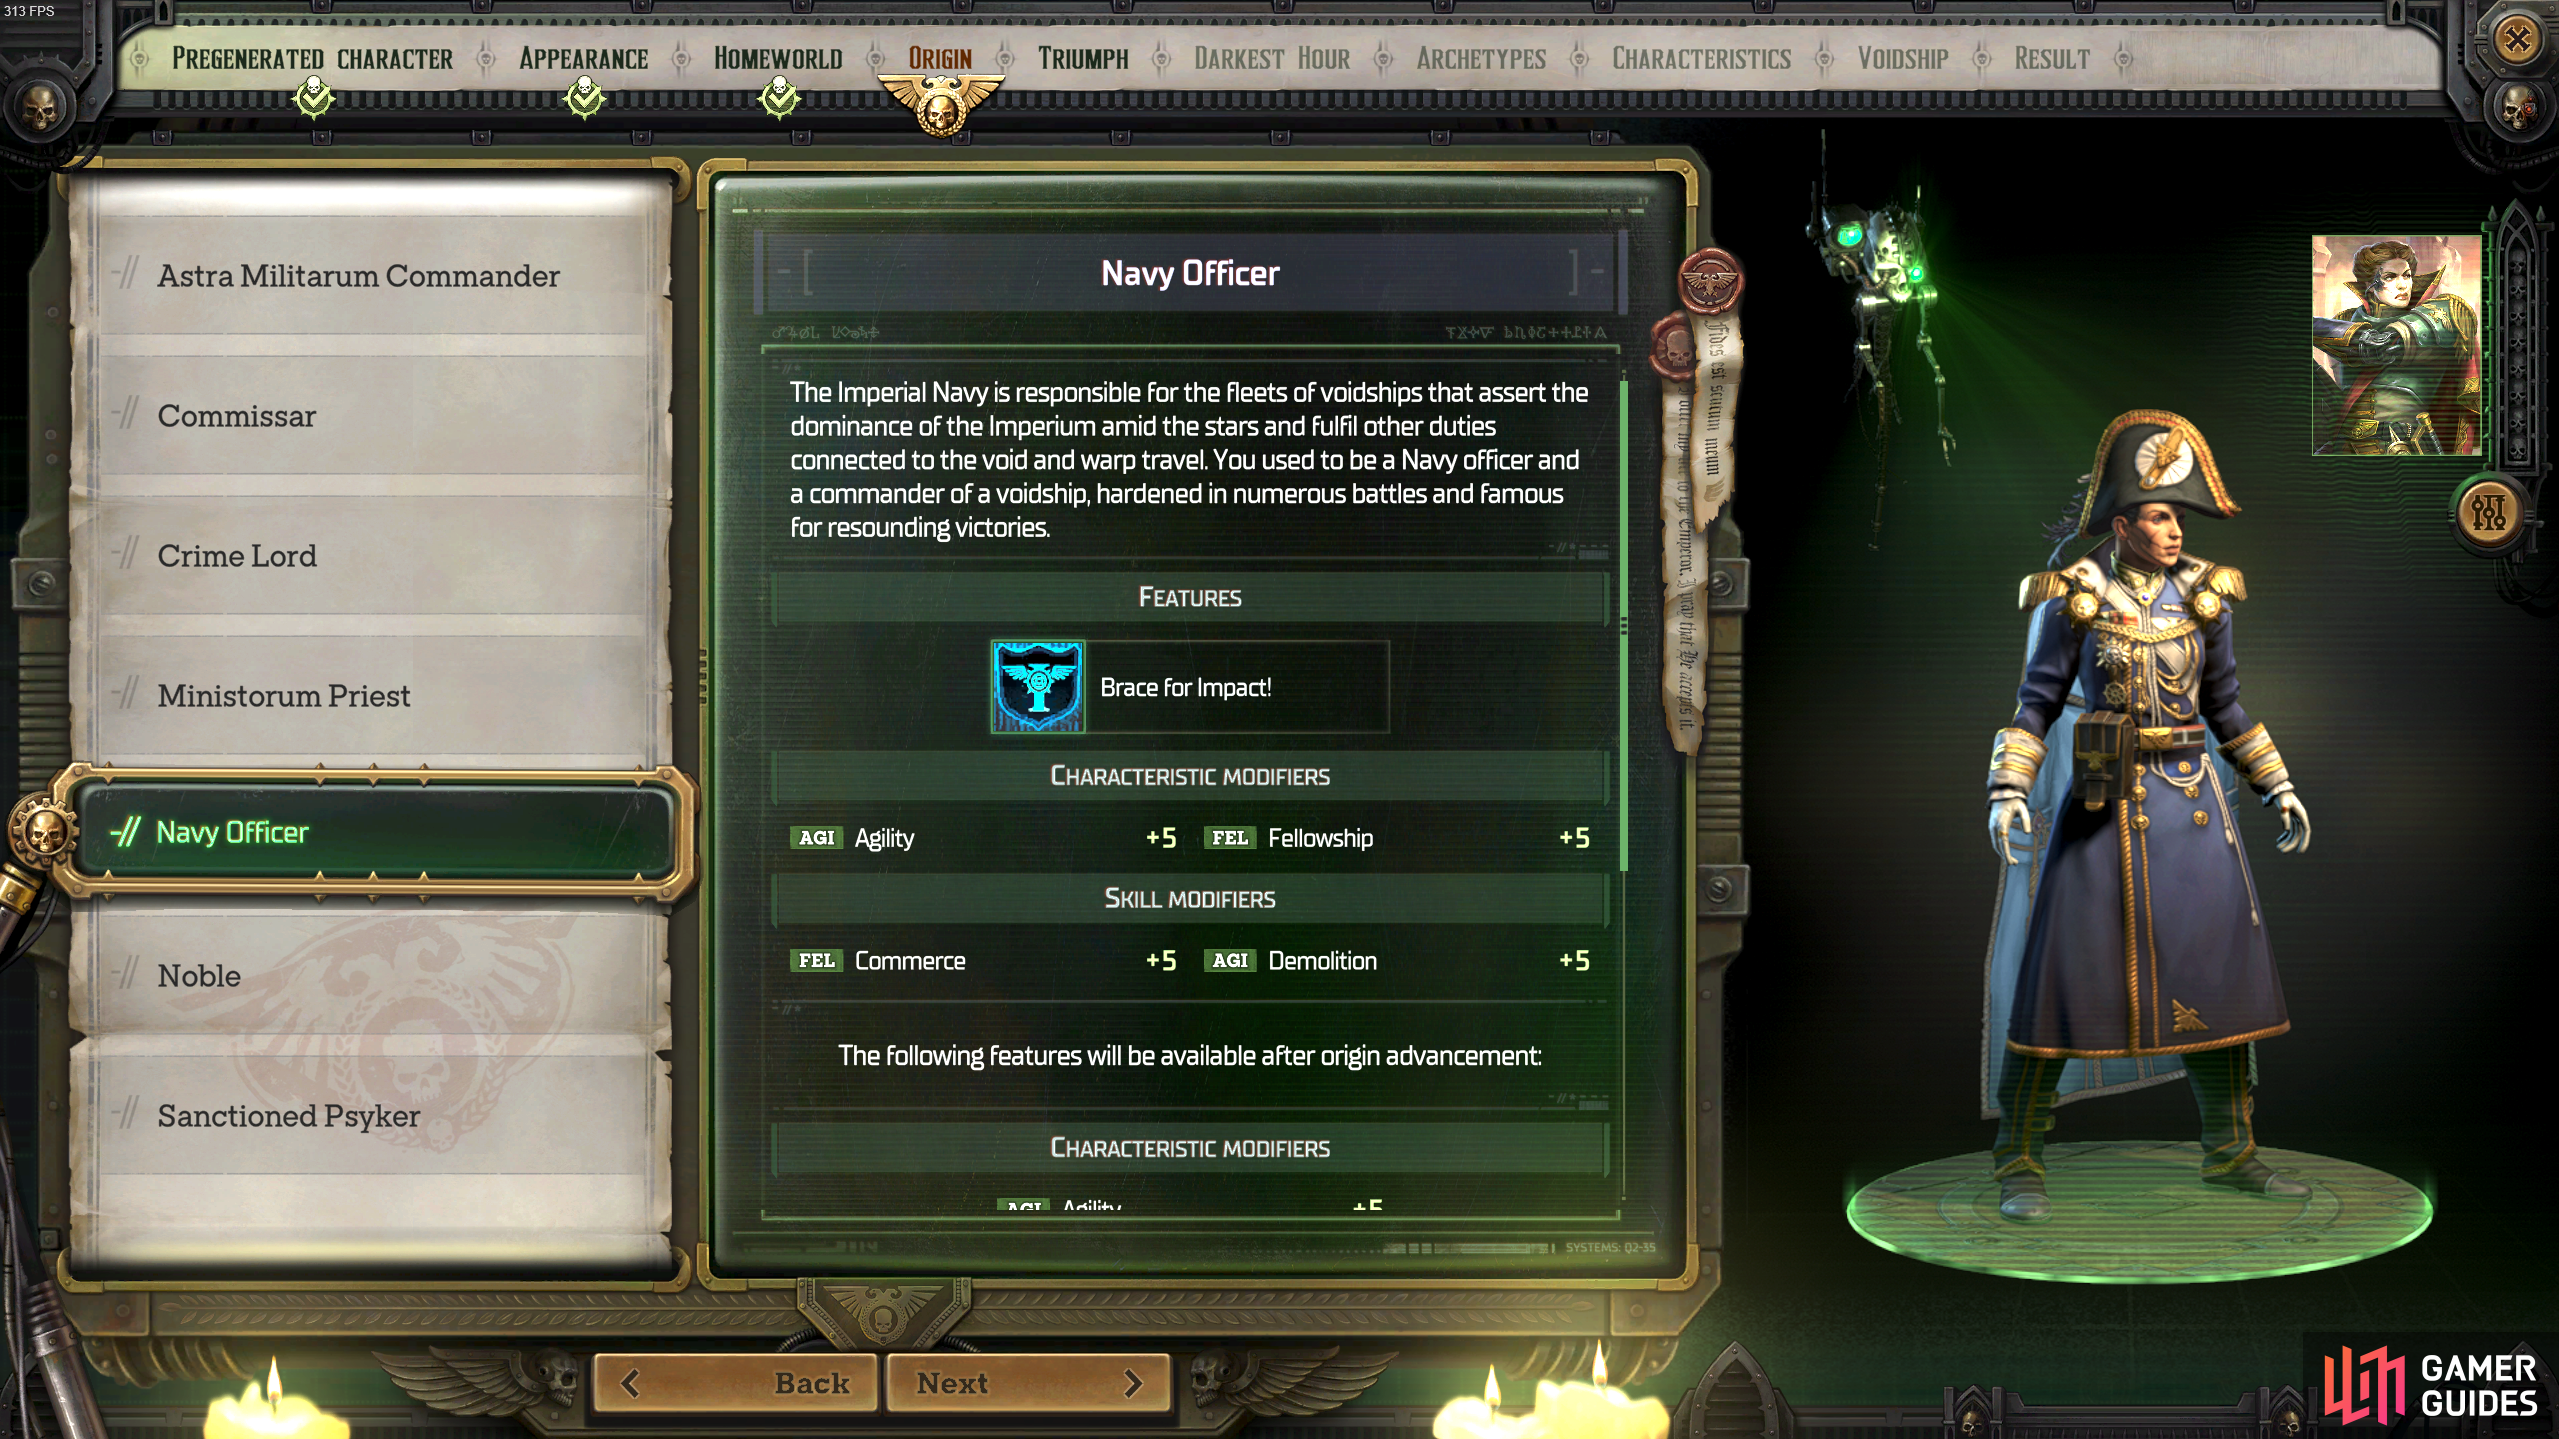Open the visual settings icon beside the character

[x=2488, y=512]
